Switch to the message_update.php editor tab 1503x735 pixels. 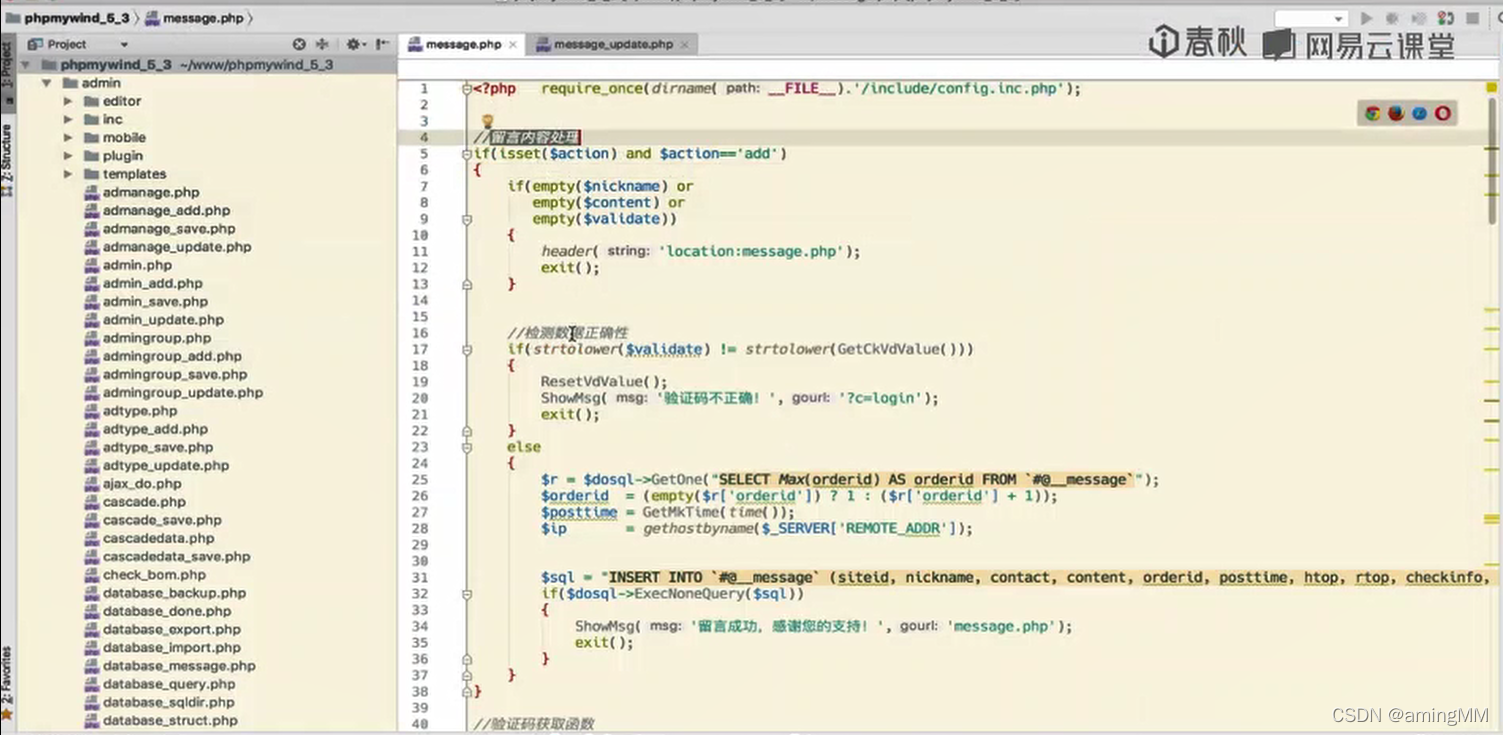[613, 44]
